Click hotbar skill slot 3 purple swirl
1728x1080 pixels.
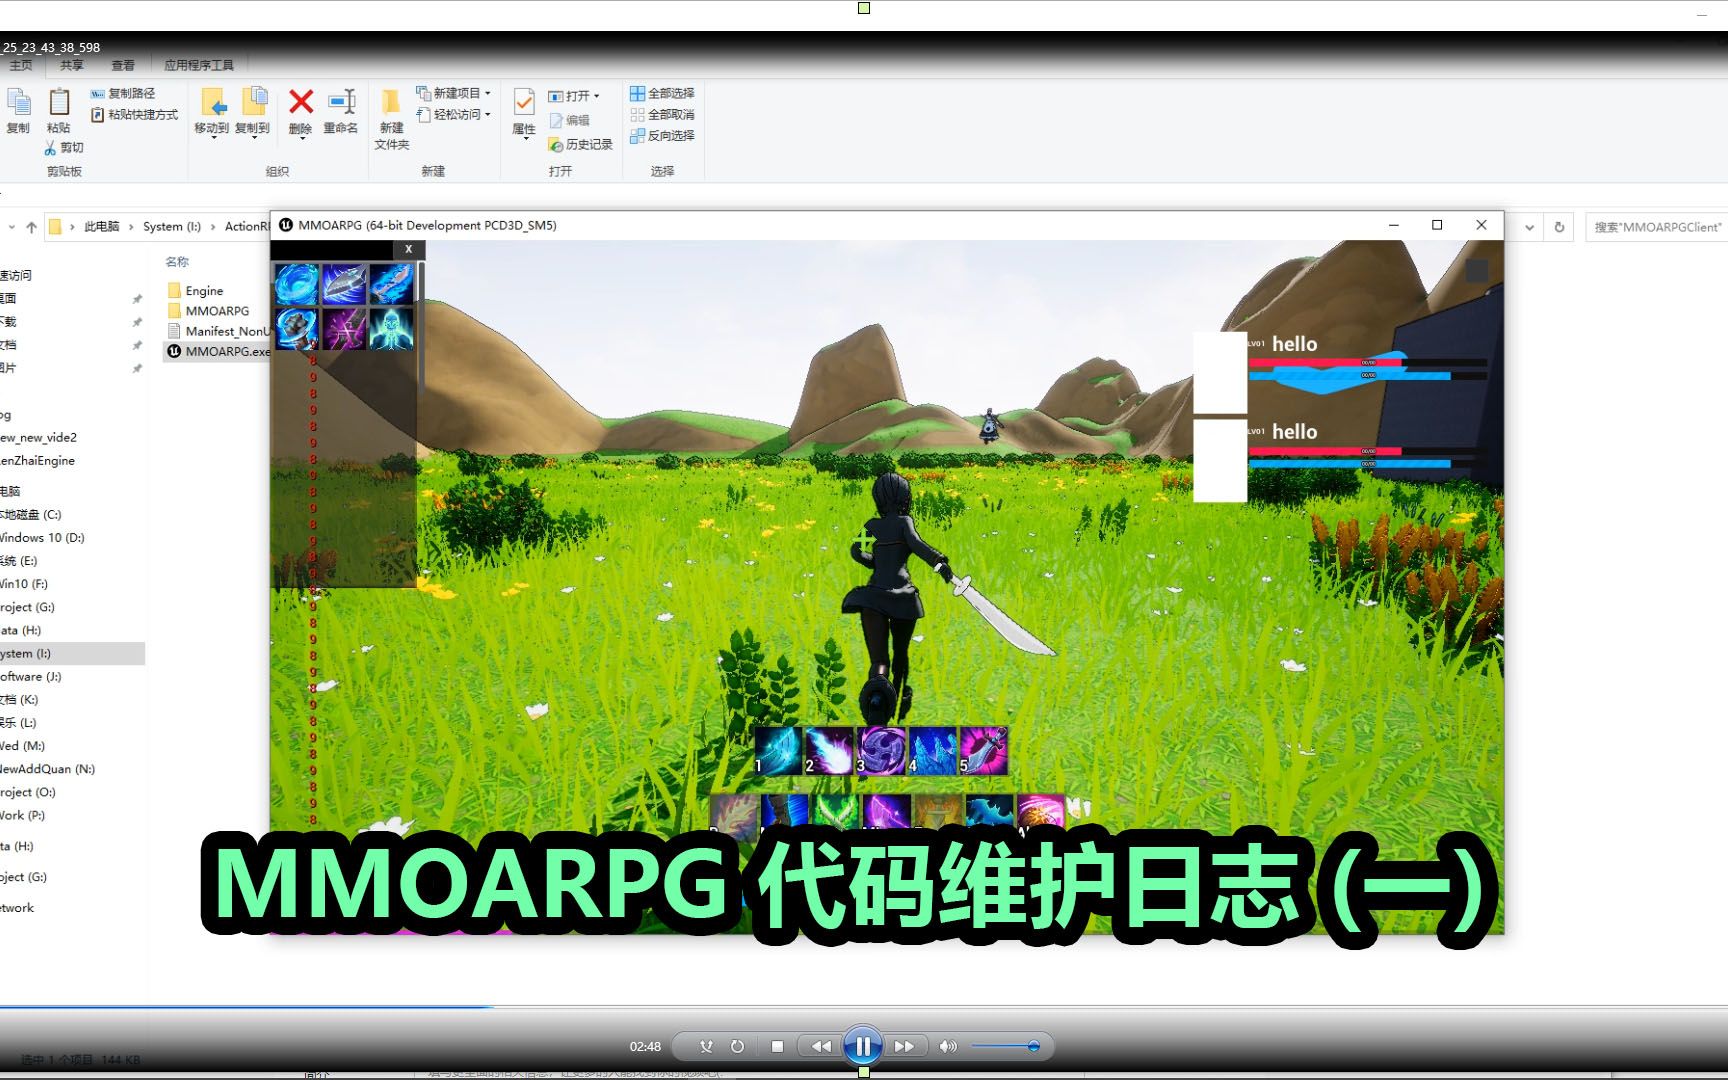pos(881,751)
